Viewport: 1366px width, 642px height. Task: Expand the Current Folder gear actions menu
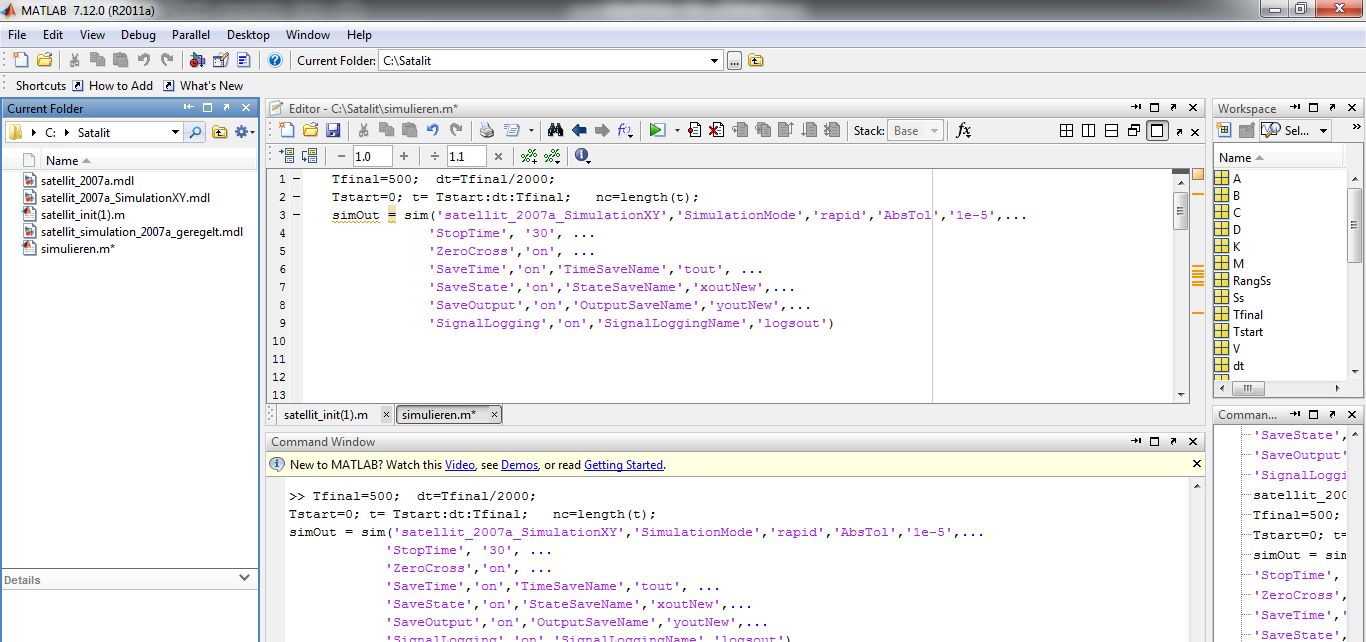[244, 132]
